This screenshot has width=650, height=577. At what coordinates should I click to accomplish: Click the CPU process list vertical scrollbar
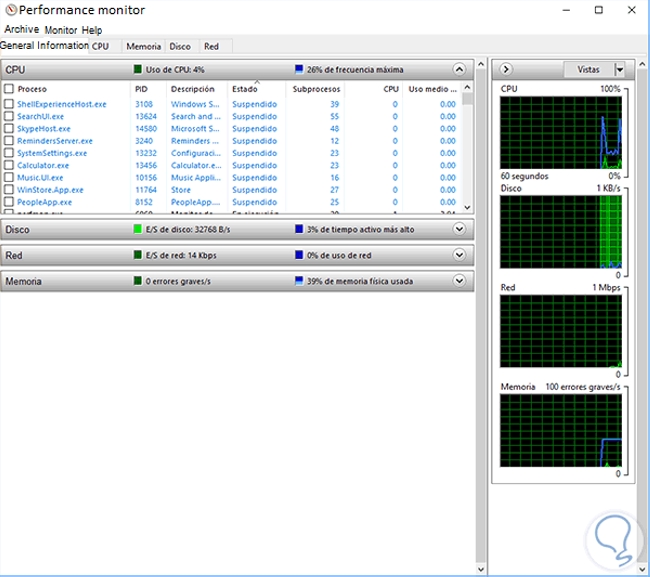tap(467, 150)
